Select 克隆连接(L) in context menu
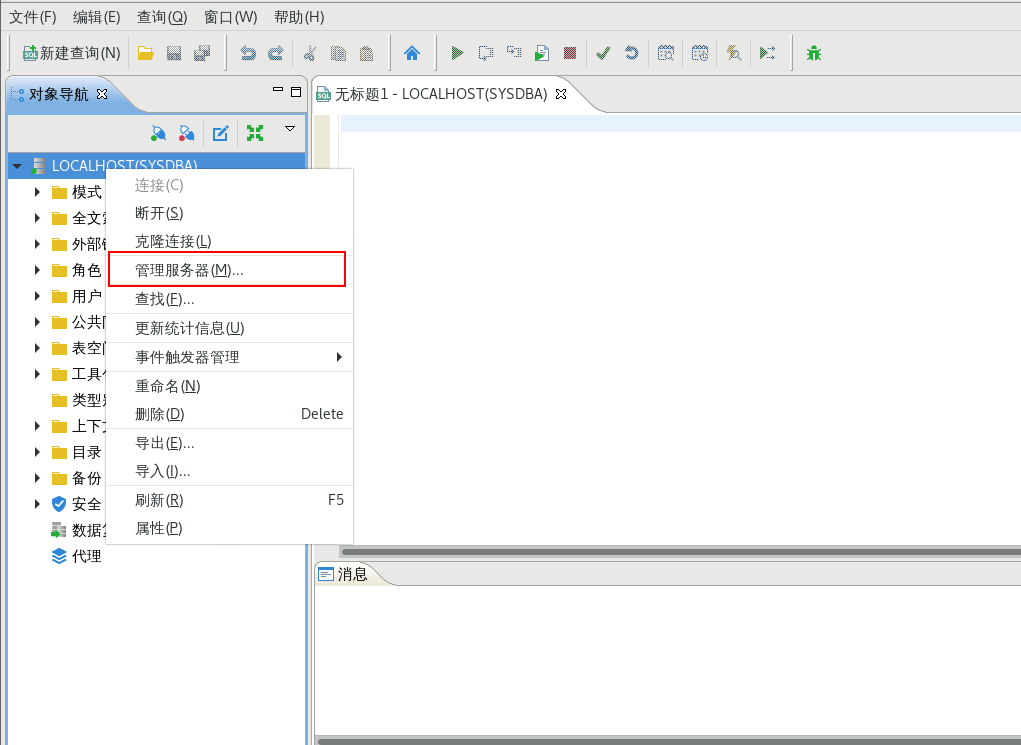This screenshot has height=745, width=1021. coord(229,242)
